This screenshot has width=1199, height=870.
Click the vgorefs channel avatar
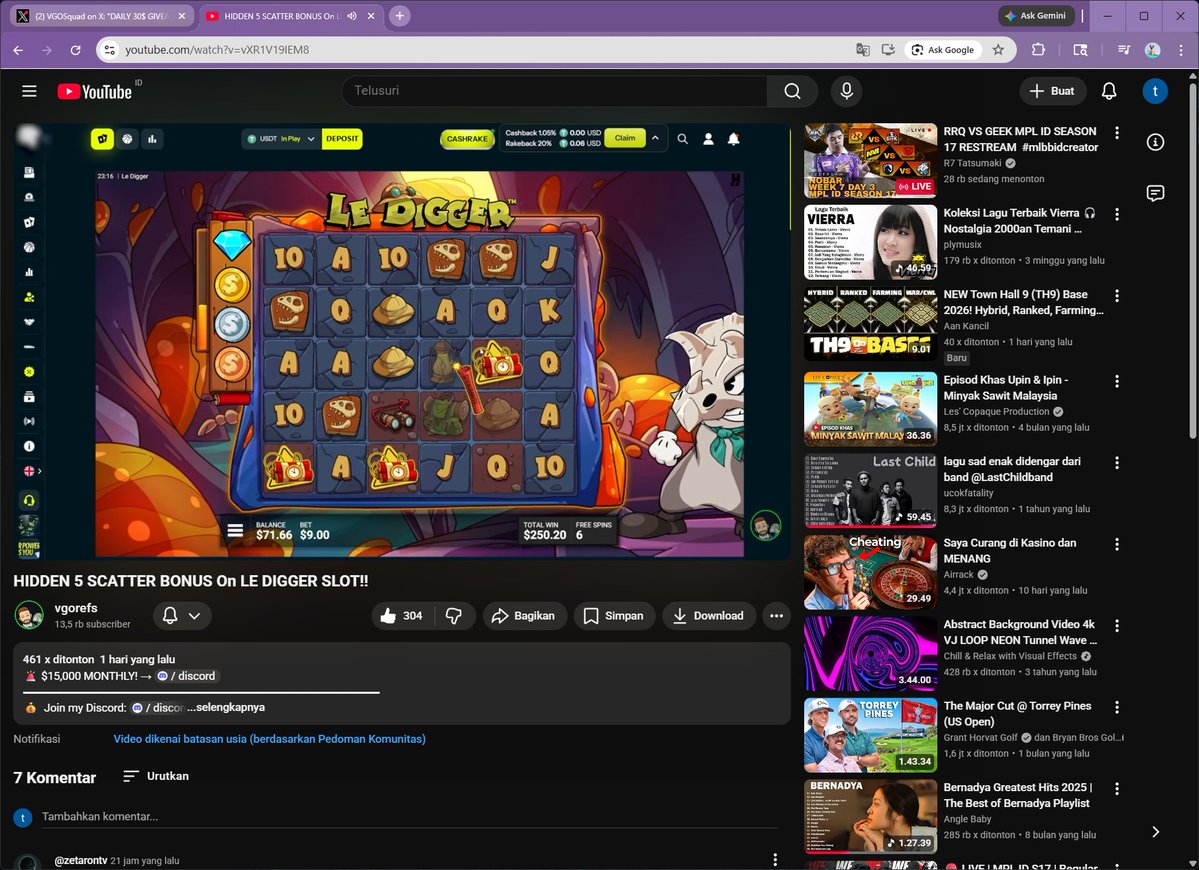point(29,615)
